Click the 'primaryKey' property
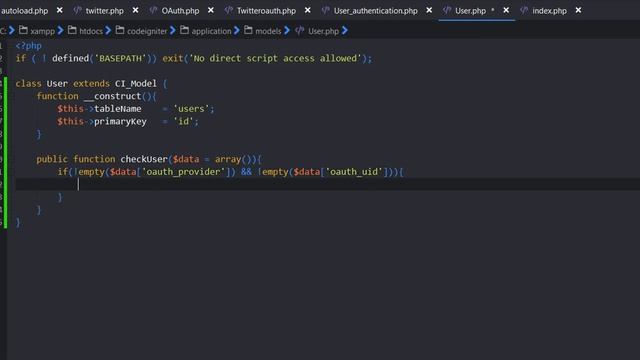Screen dimensions: 640x360 (x=120, y=122)
